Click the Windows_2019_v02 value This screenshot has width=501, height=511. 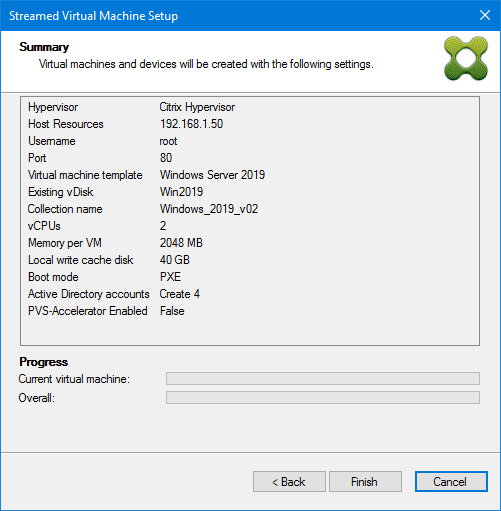209,209
